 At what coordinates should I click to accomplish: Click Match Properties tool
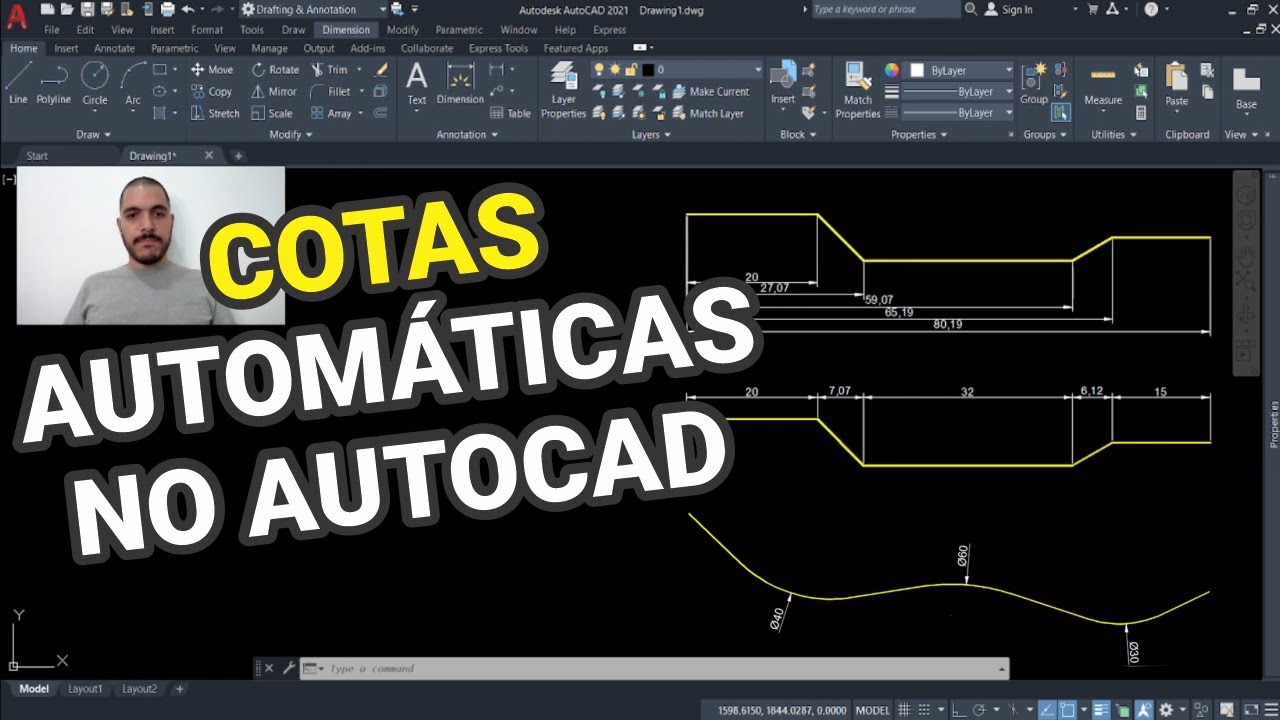tap(858, 90)
